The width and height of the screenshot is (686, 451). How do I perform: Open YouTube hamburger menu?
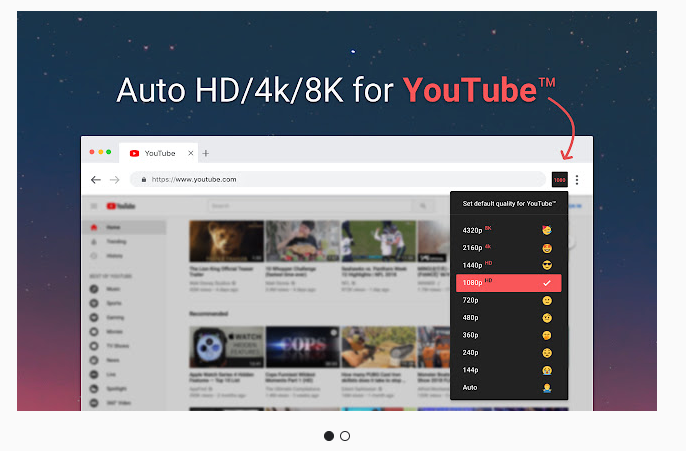tap(94, 206)
